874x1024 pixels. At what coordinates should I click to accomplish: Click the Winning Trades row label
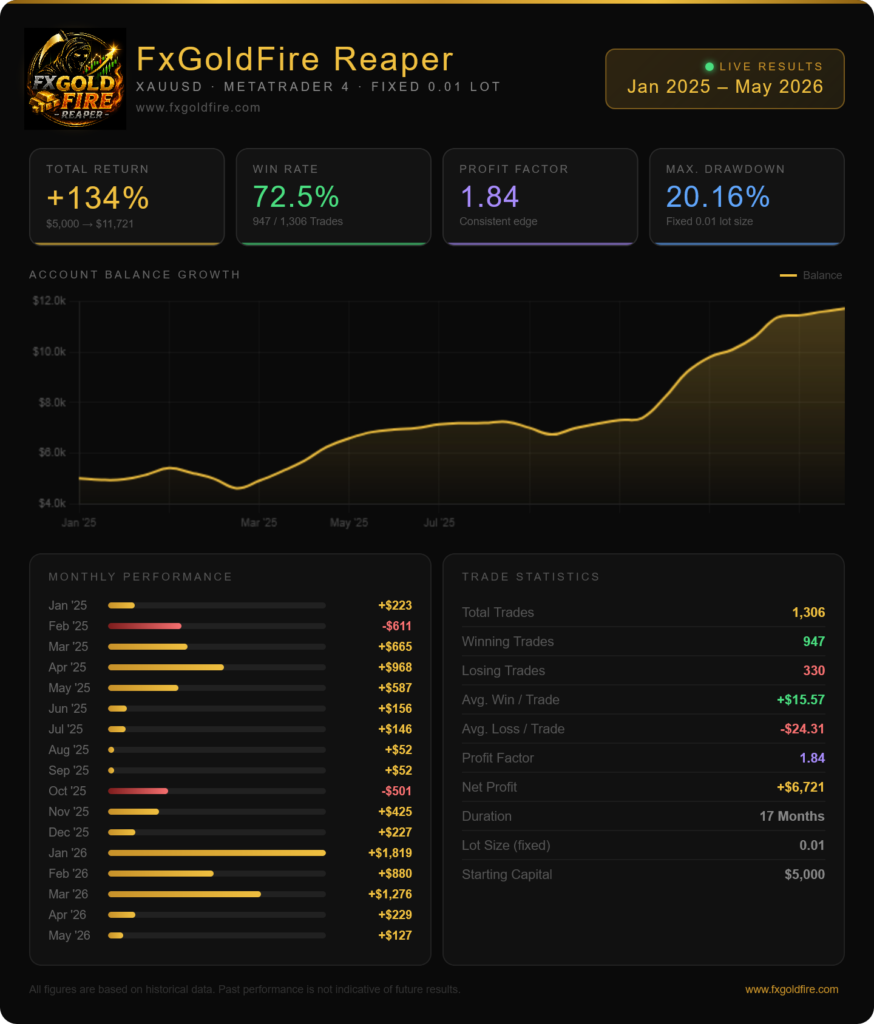click(508, 641)
